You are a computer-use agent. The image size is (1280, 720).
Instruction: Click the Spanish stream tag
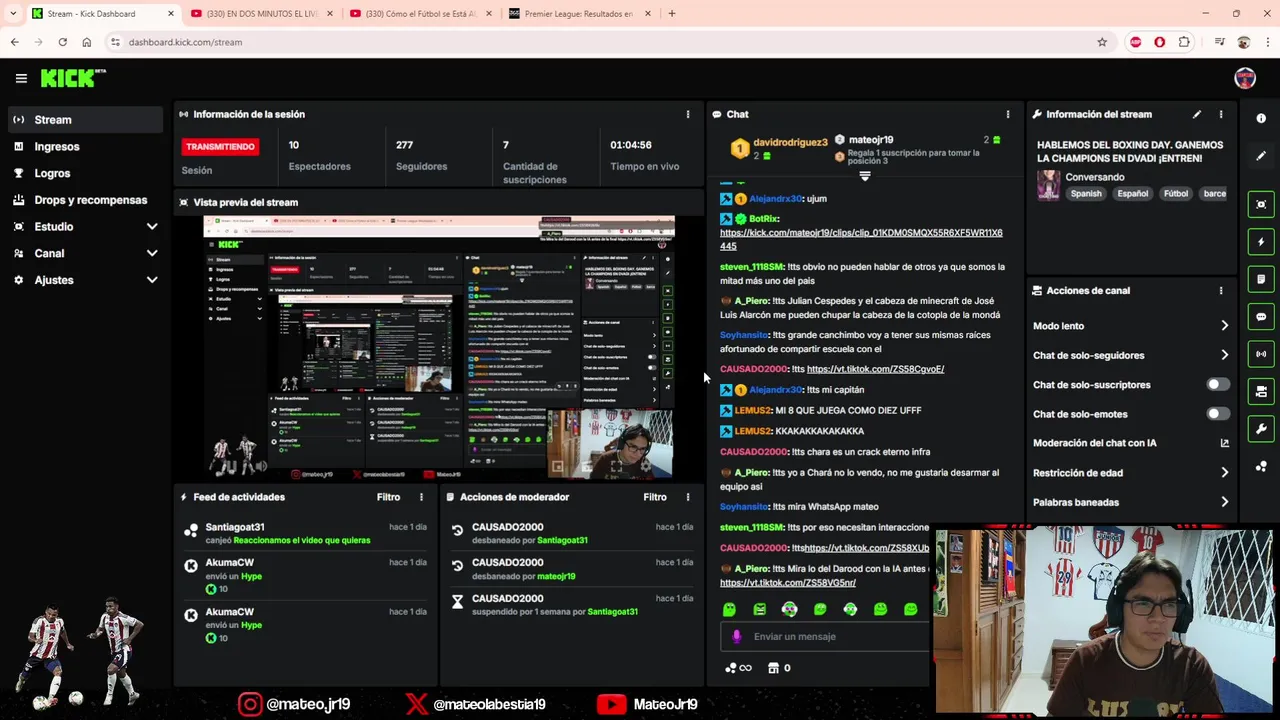(x=1085, y=194)
